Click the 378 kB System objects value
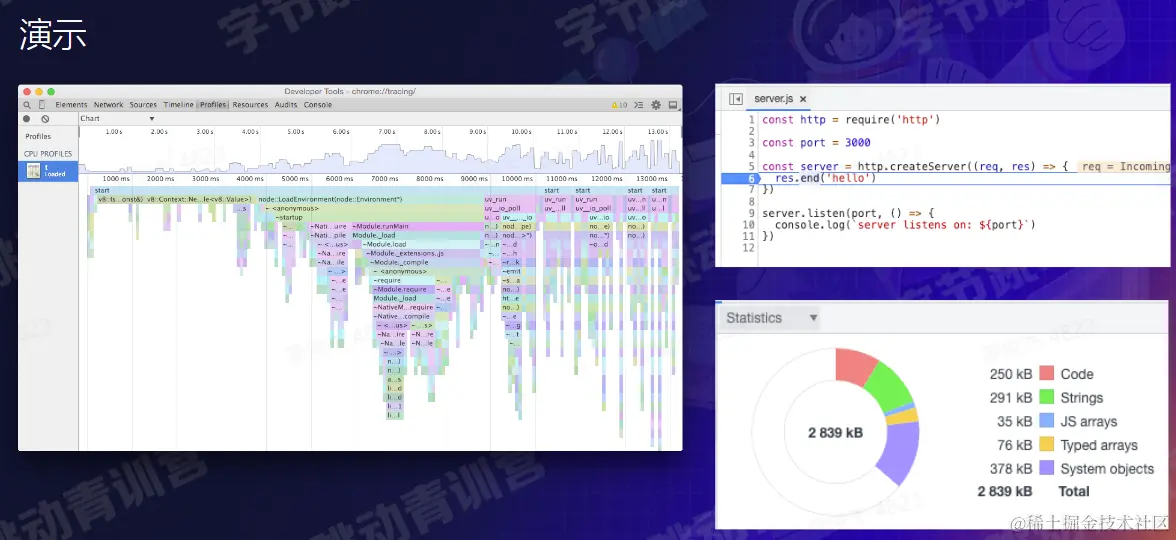Viewport: 1176px width, 540px height. (1011, 469)
